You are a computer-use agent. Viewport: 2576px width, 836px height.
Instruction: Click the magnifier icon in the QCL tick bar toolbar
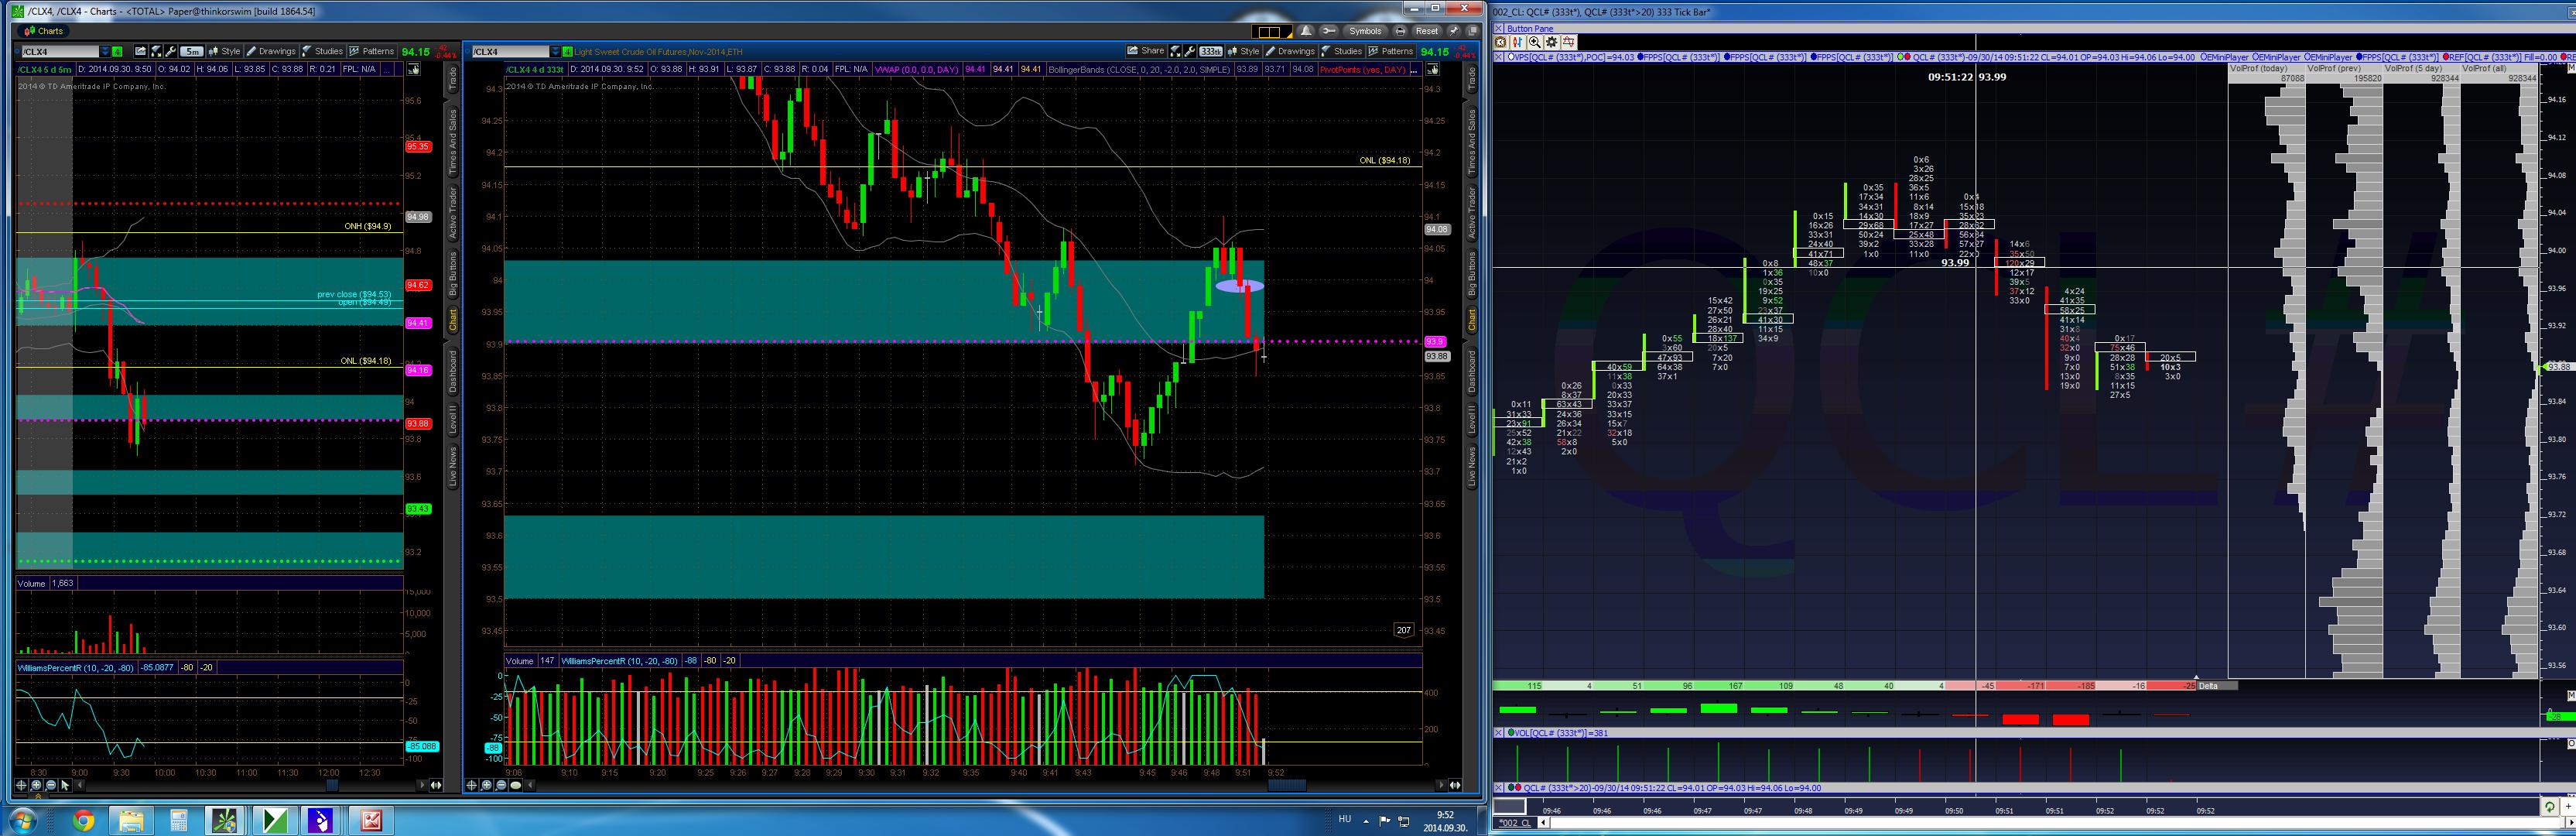coord(1534,42)
